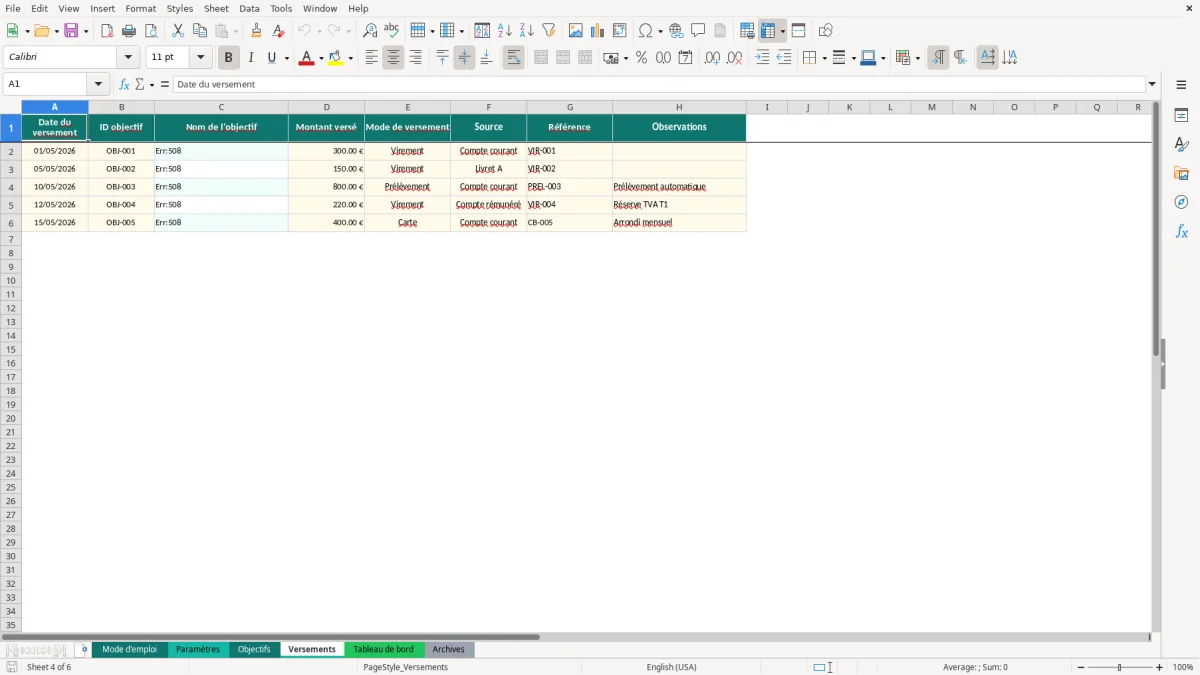Align text left

[x=372, y=58]
